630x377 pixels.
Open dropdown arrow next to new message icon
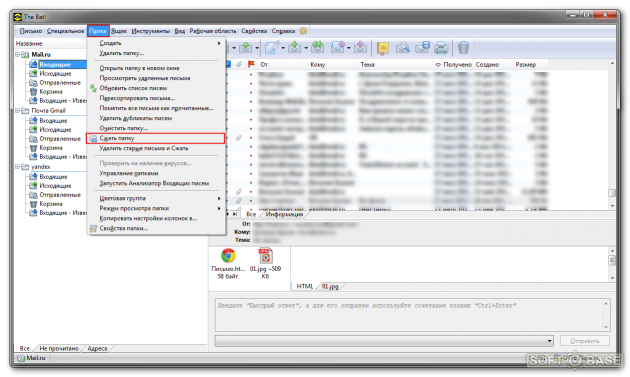pyautogui.click(x=283, y=48)
